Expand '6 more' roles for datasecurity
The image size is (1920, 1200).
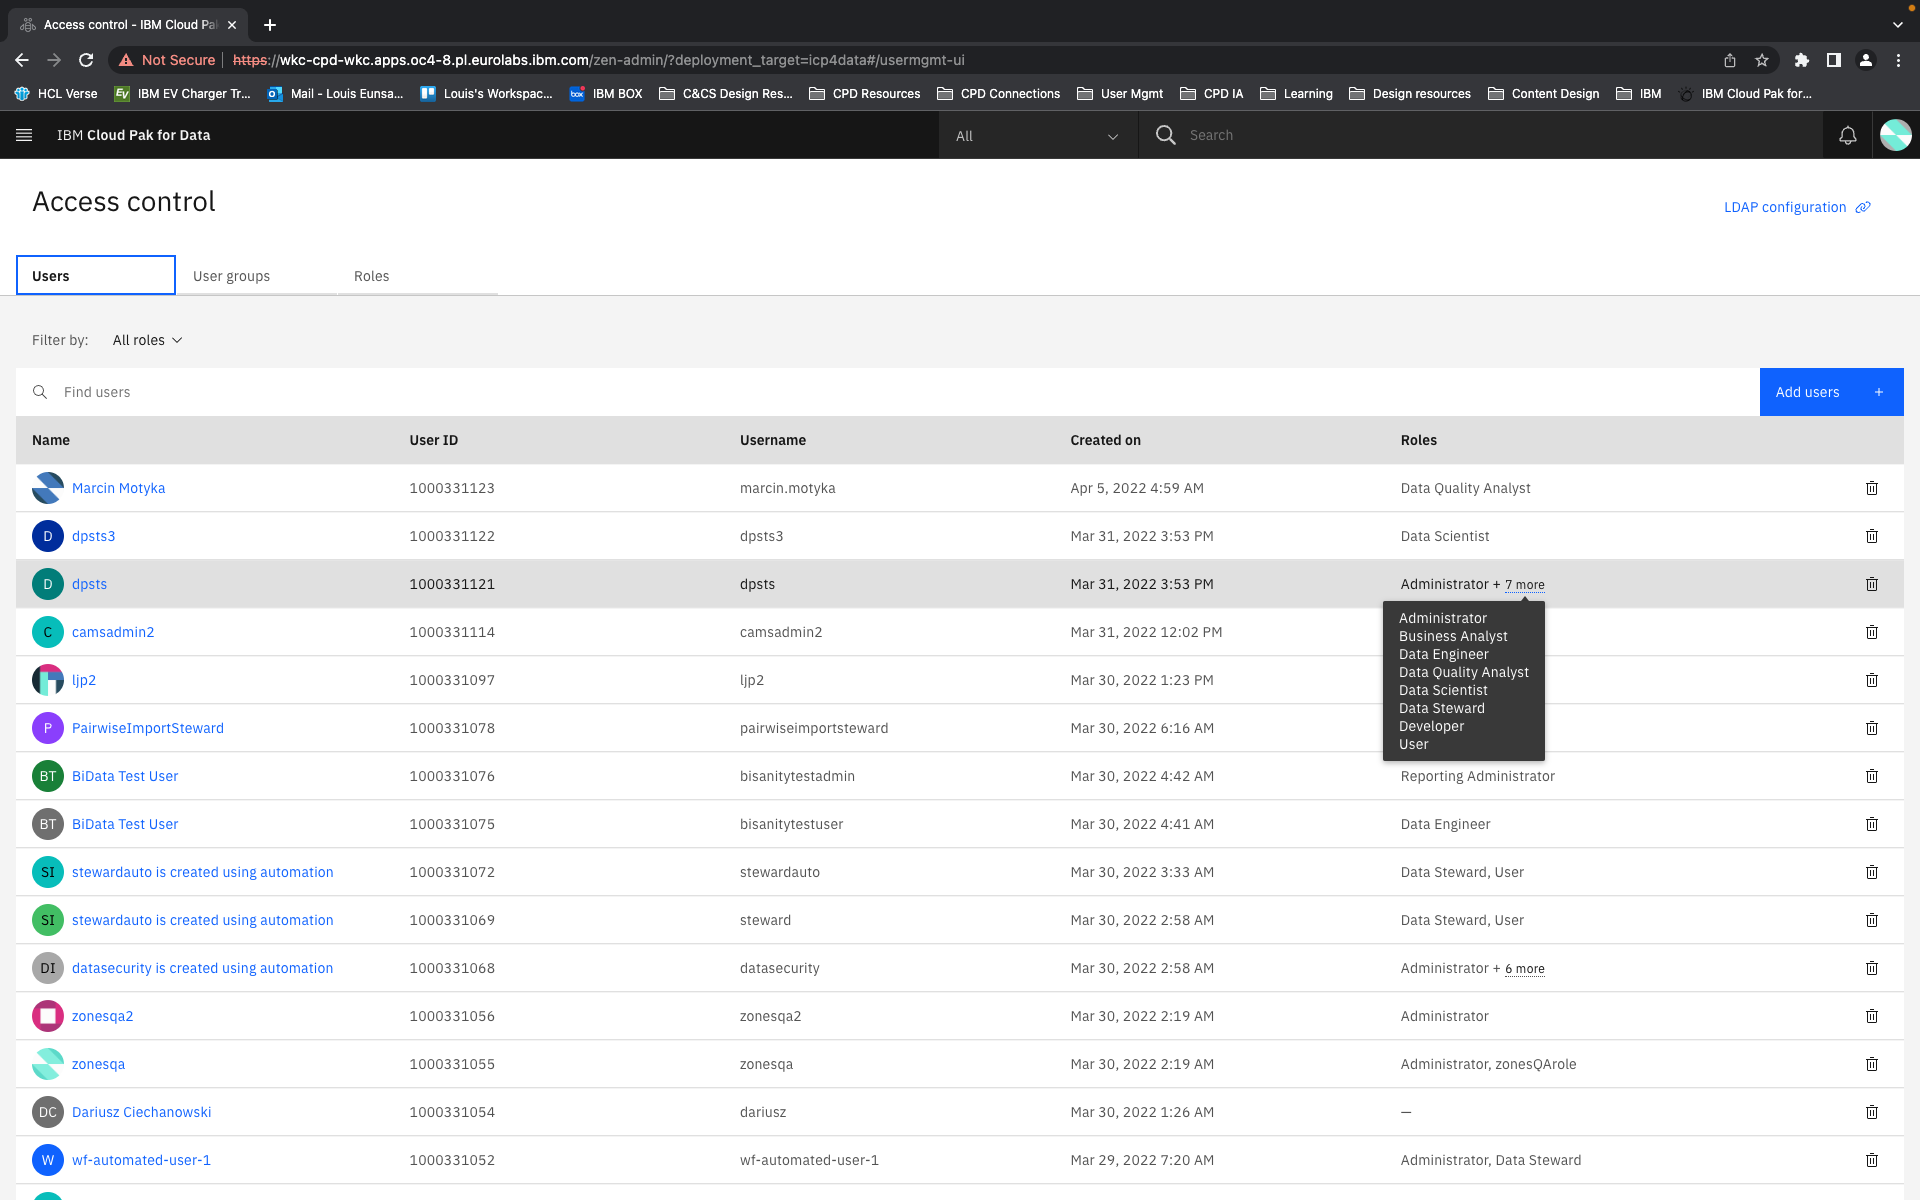tap(1524, 969)
